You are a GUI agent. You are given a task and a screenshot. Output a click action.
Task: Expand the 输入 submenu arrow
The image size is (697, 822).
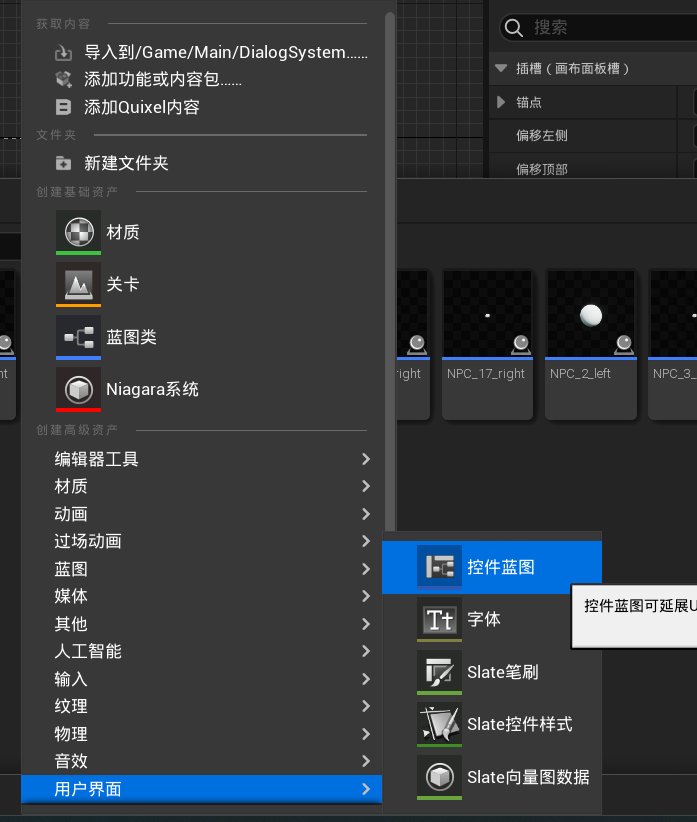coord(366,679)
